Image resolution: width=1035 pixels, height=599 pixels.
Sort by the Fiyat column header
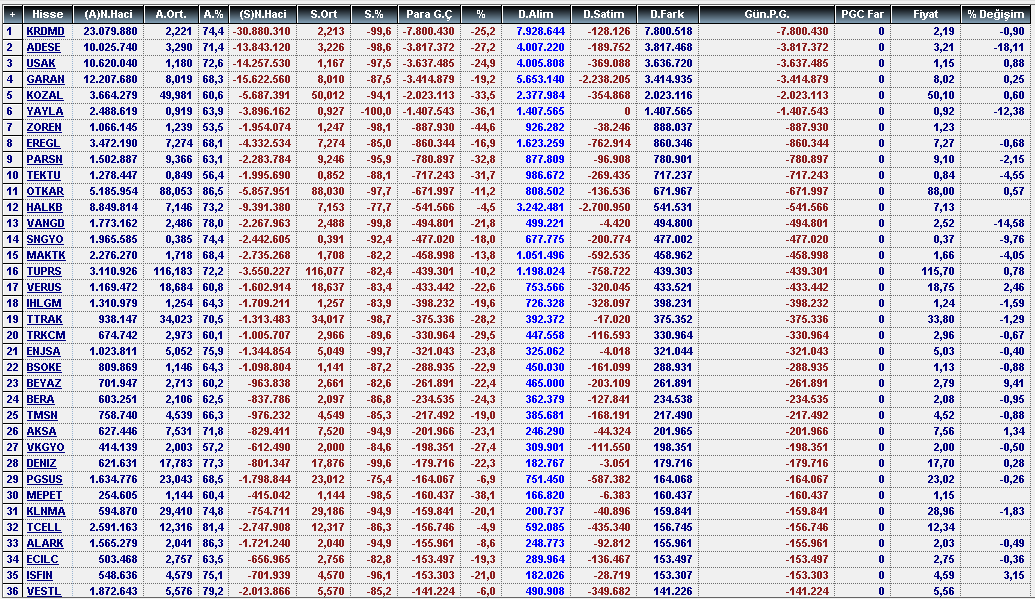click(925, 15)
